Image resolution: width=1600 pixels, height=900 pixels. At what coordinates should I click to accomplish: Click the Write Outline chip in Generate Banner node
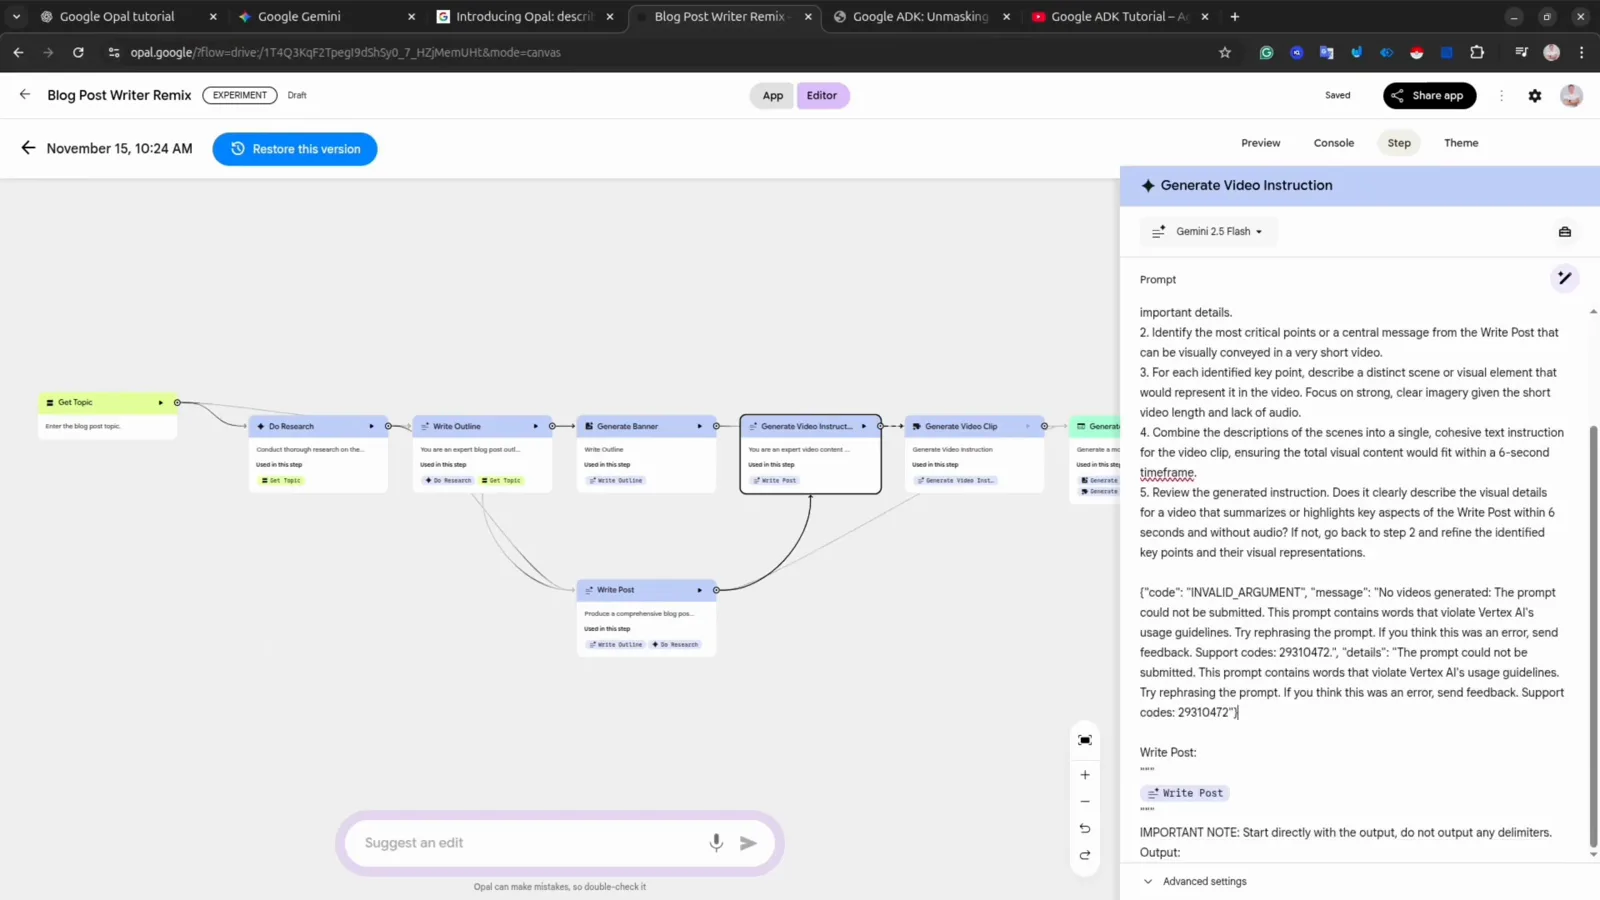click(616, 481)
